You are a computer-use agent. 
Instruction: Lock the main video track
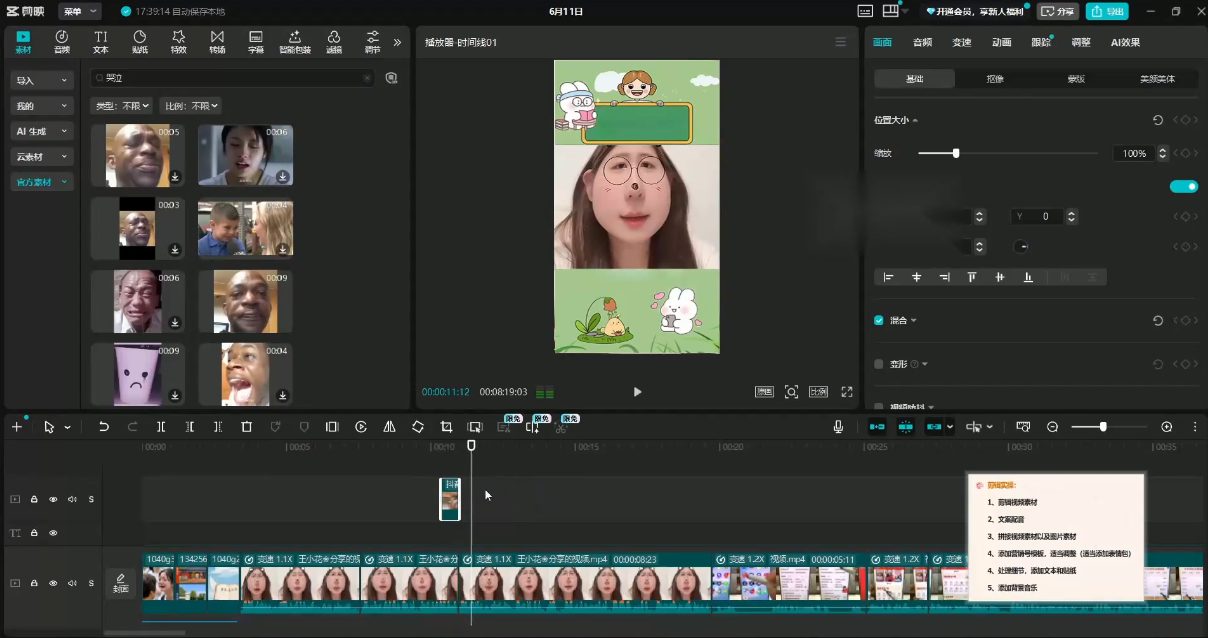tap(34, 582)
